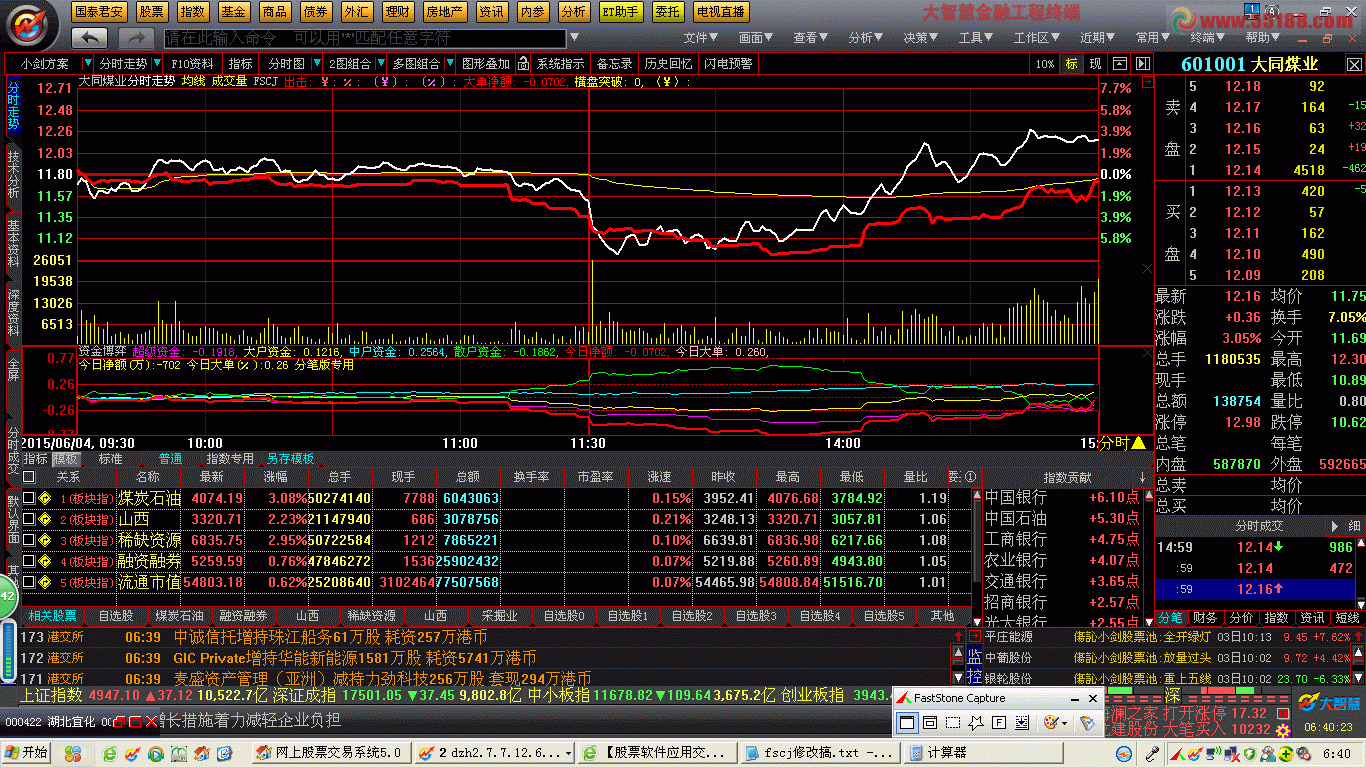1366x768 pixels.
Task: Open the 分时走势 dropdown arrow
Action: [x=158, y=63]
